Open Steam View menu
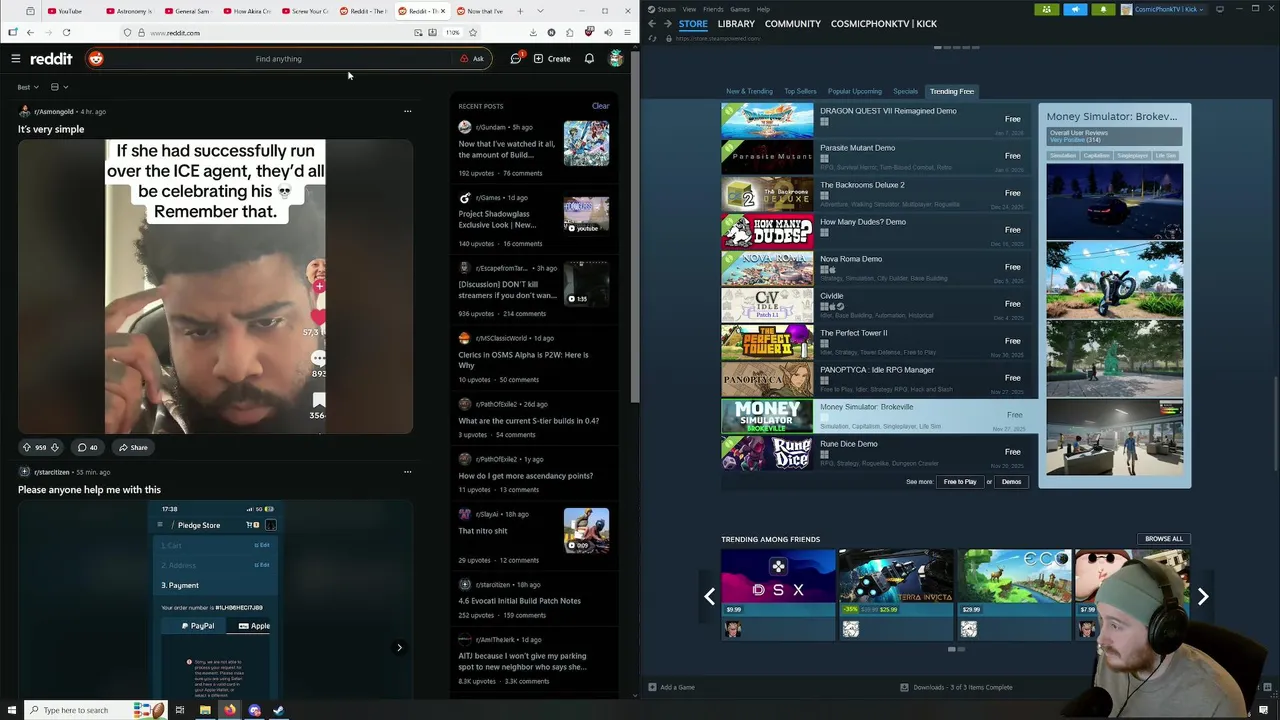1280x720 pixels. (689, 9)
